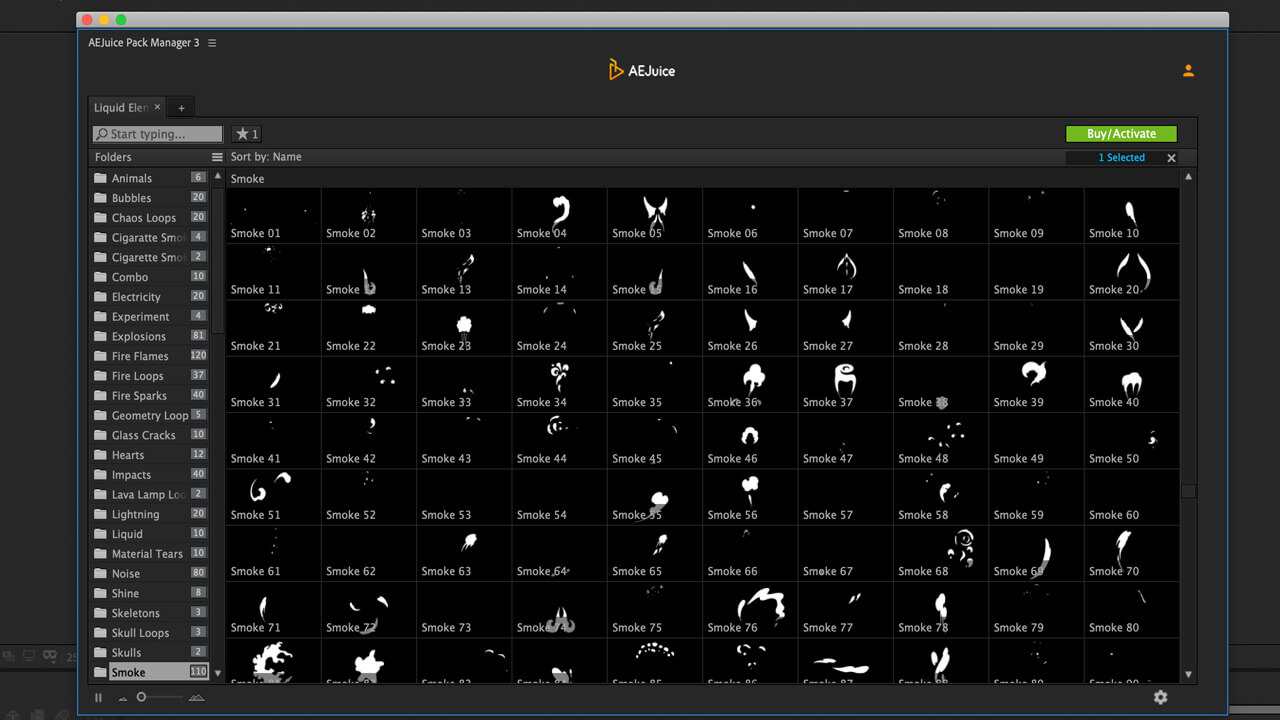Click the small mountains thumbnail size icon
Screen dimensions: 1280x720
[x=123, y=698]
